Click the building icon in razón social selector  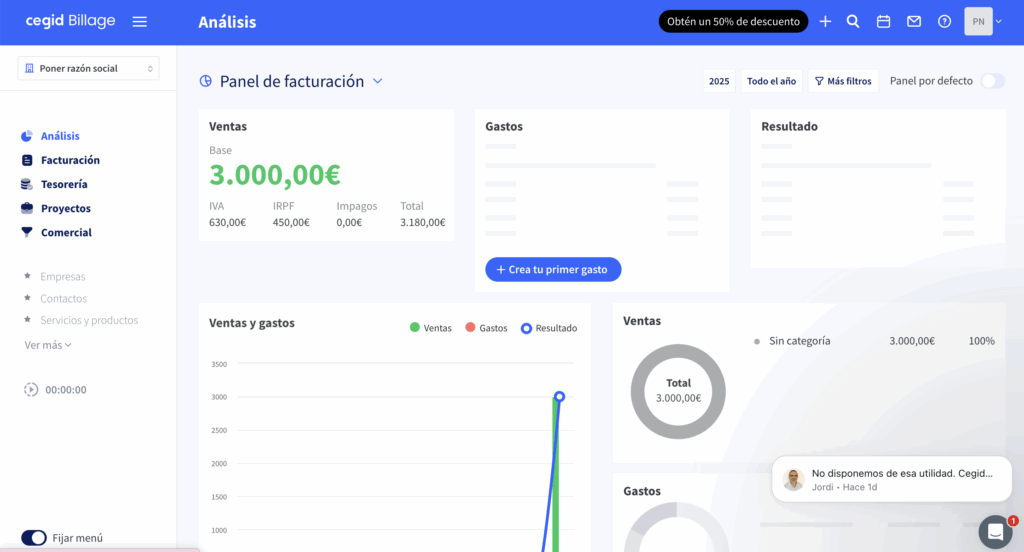pyautogui.click(x=29, y=68)
